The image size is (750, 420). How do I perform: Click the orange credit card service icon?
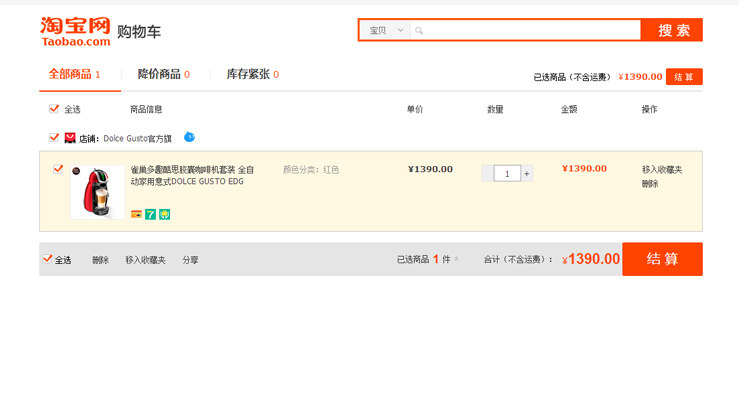(x=136, y=214)
